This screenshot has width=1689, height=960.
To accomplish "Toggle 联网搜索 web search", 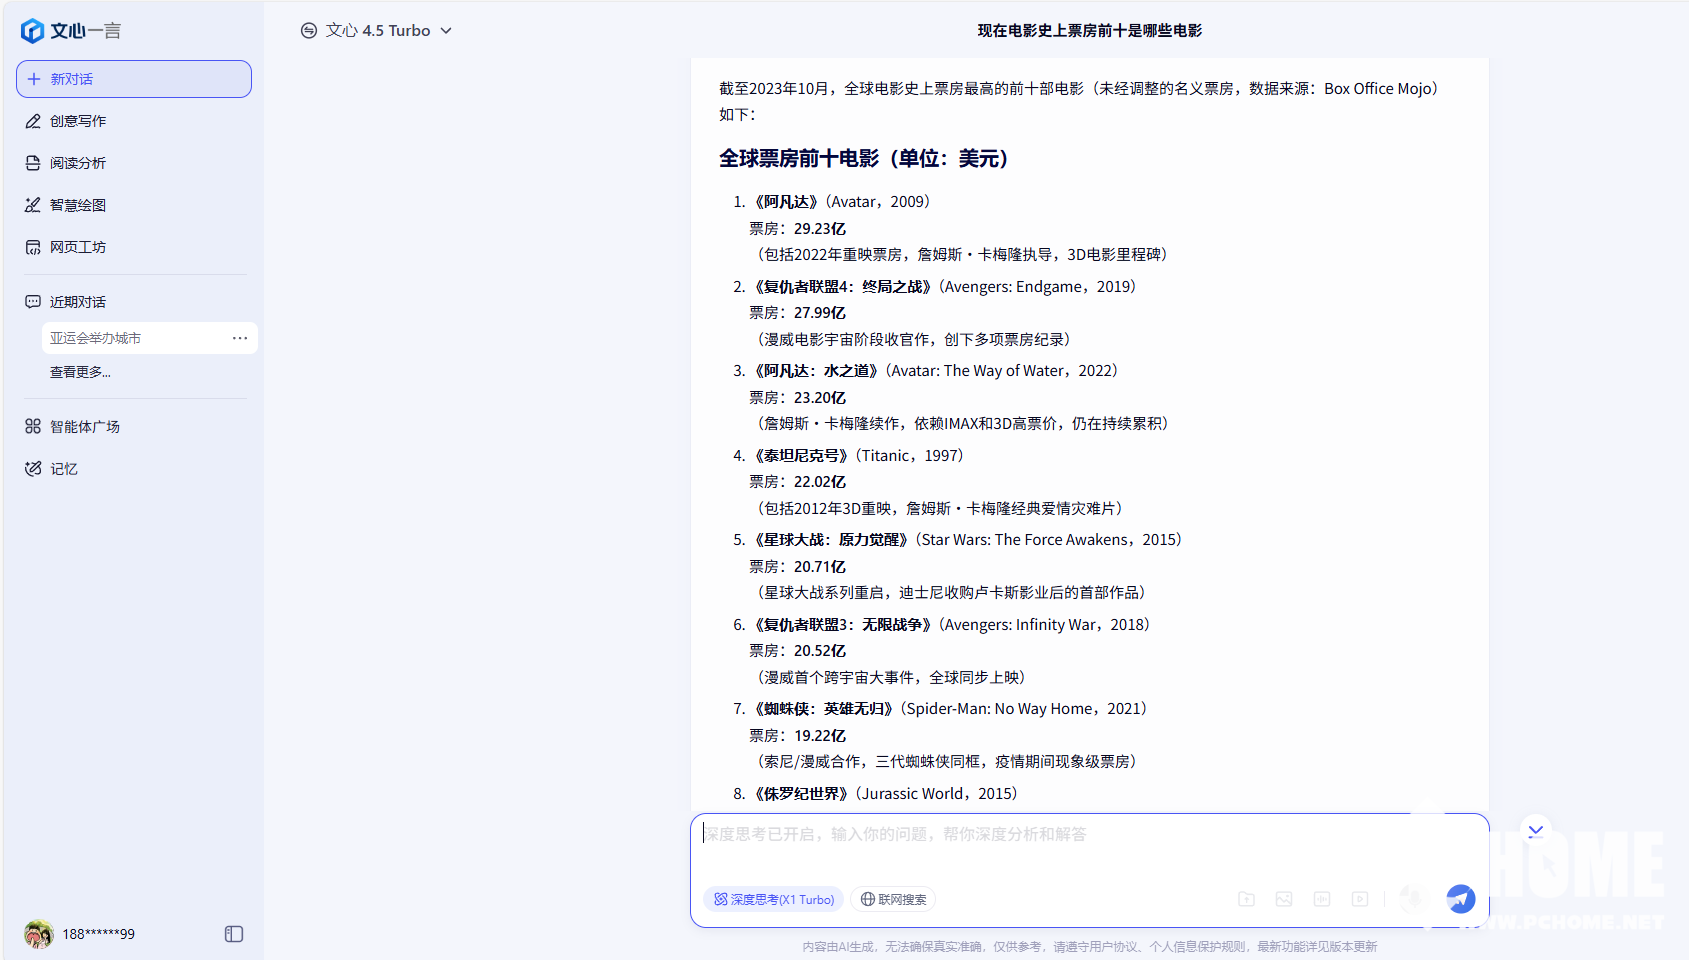I will coord(893,900).
